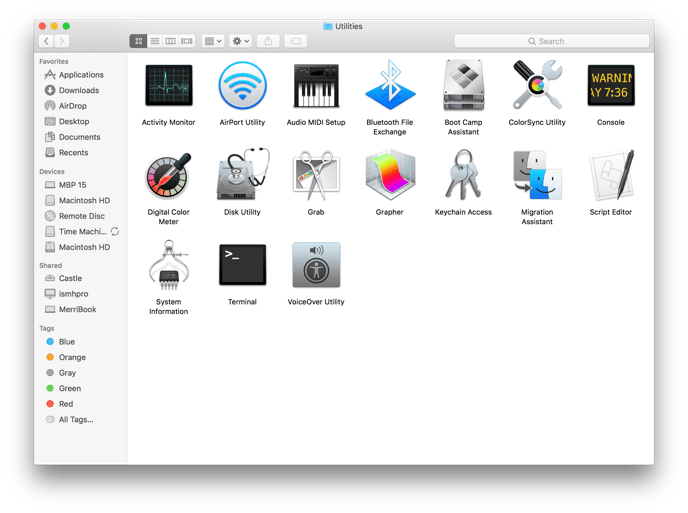Open System Information icon
Viewport: 688px width, 513px height.
pyautogui.click(x=169, y=265)
